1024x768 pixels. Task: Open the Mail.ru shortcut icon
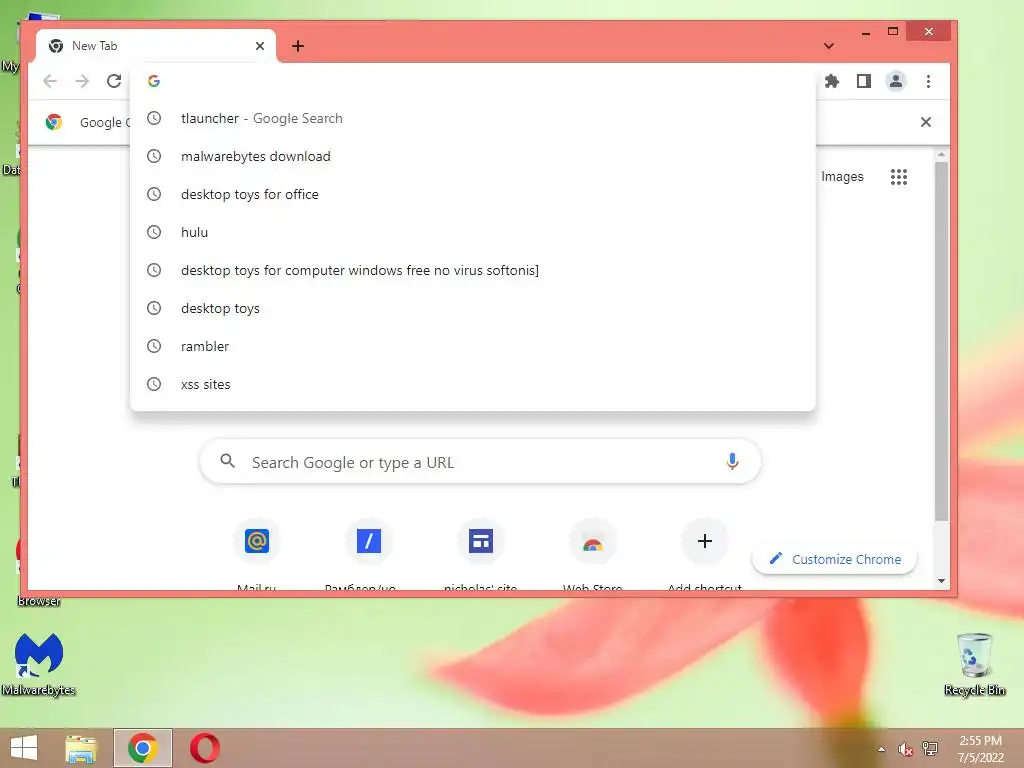257,541
